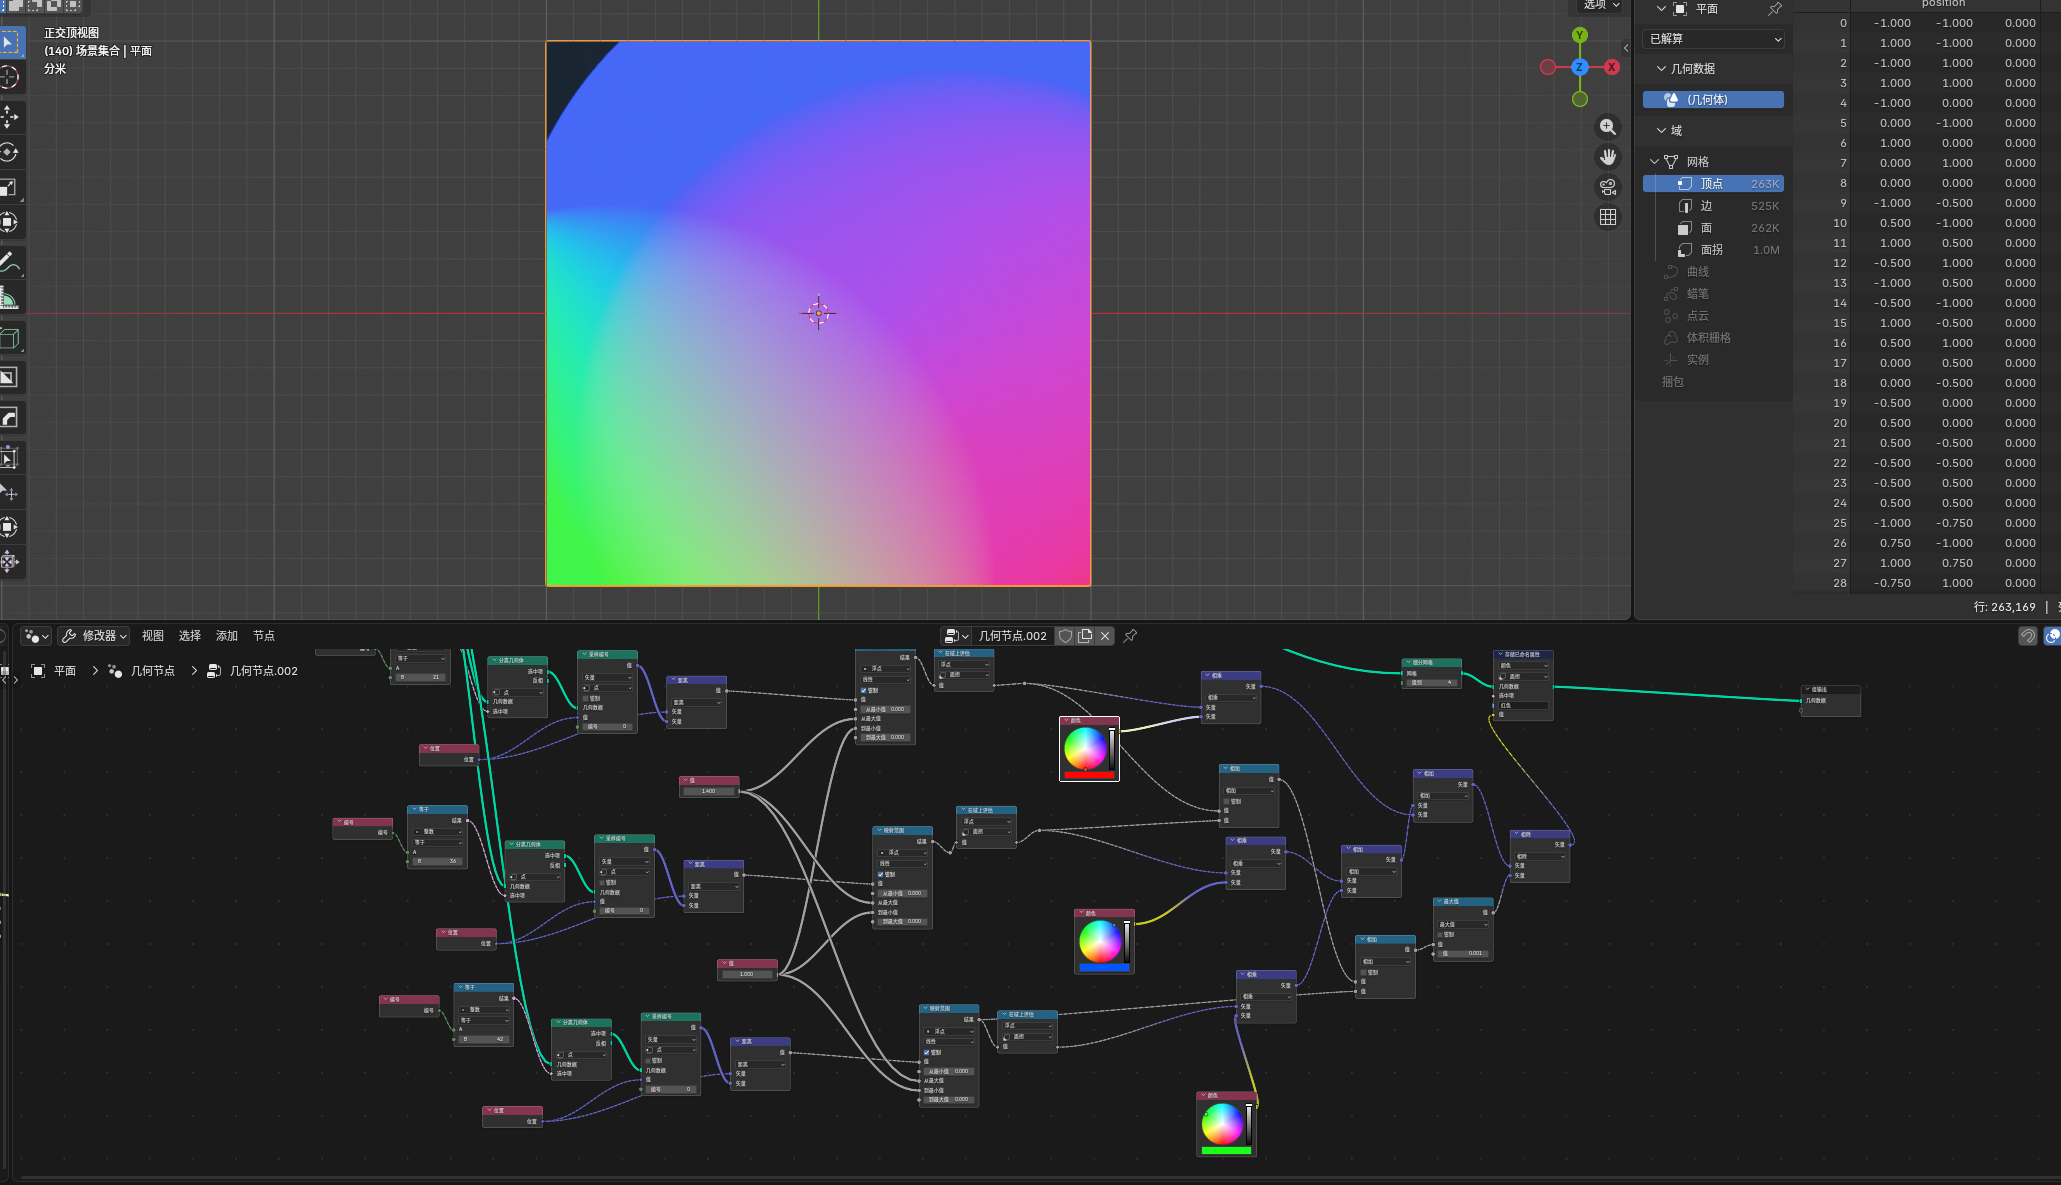
Task: Click the Z axis on navigation gizmo
Action: click(x=1580, y=67)
